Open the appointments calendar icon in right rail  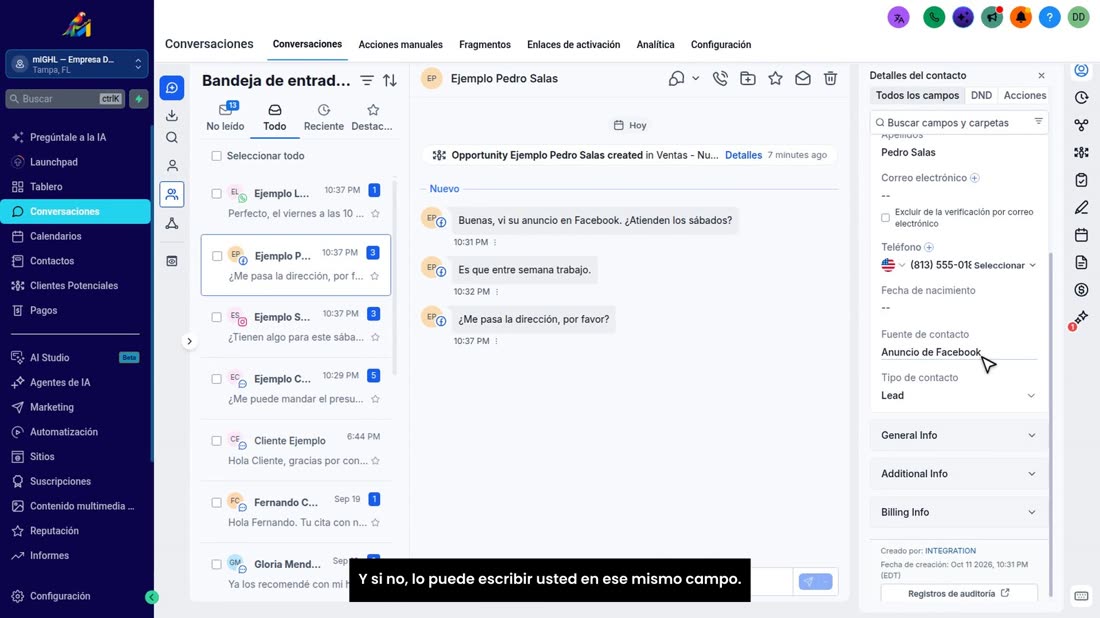[1081, 235]
